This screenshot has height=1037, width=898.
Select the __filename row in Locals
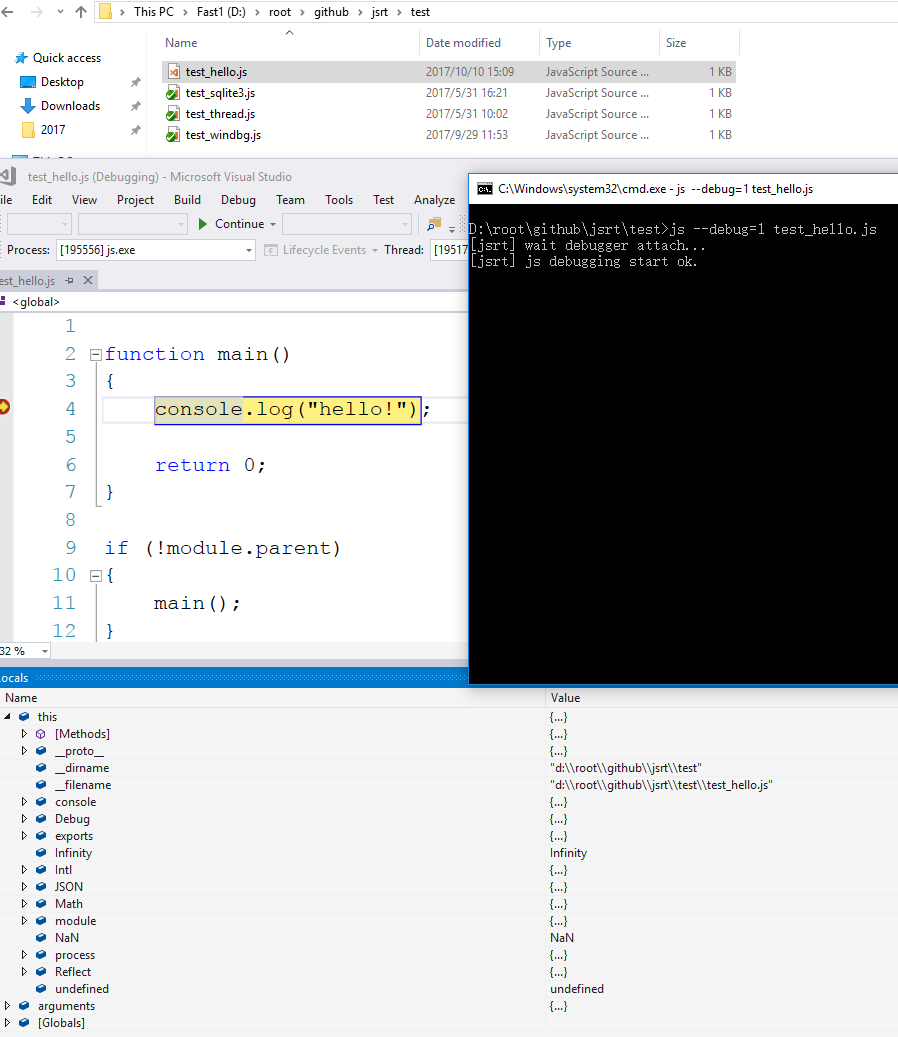point(449,785)
